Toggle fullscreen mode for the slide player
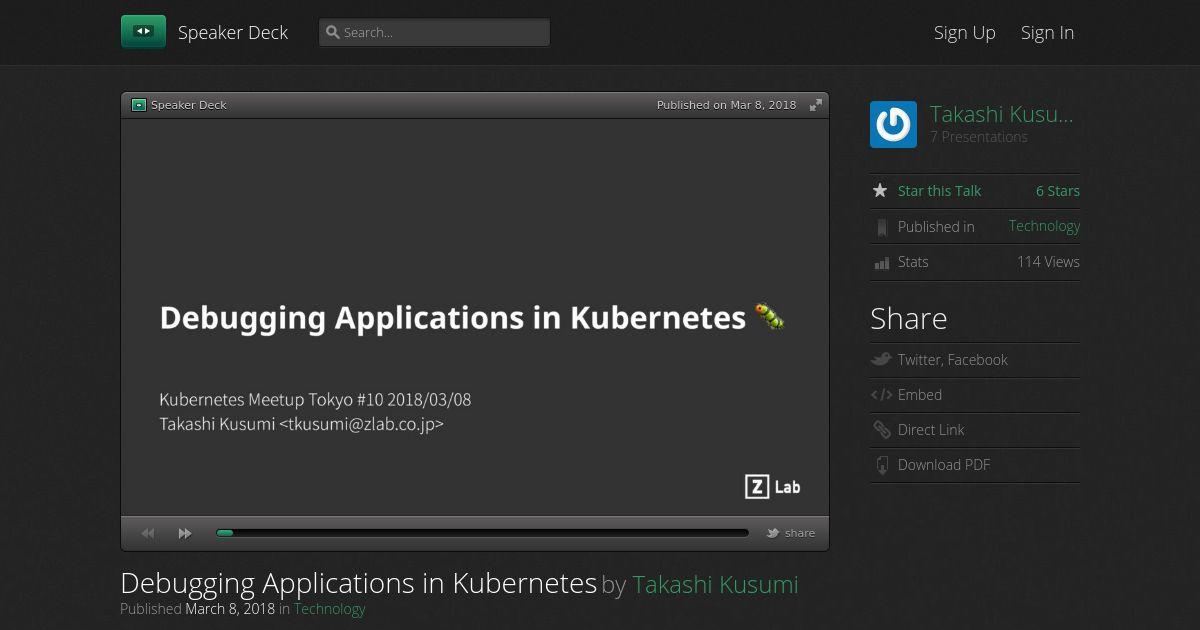Image resolution: width=1200 pixels, height=630 pixels. point(816,105)
